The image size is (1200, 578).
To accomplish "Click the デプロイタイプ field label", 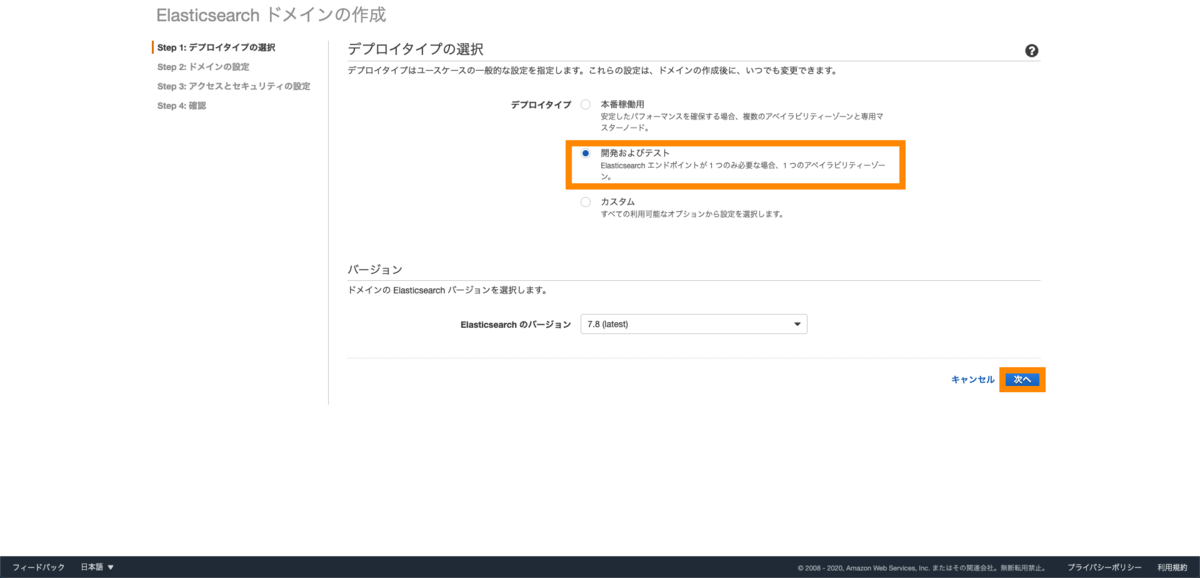I will 541,104.
